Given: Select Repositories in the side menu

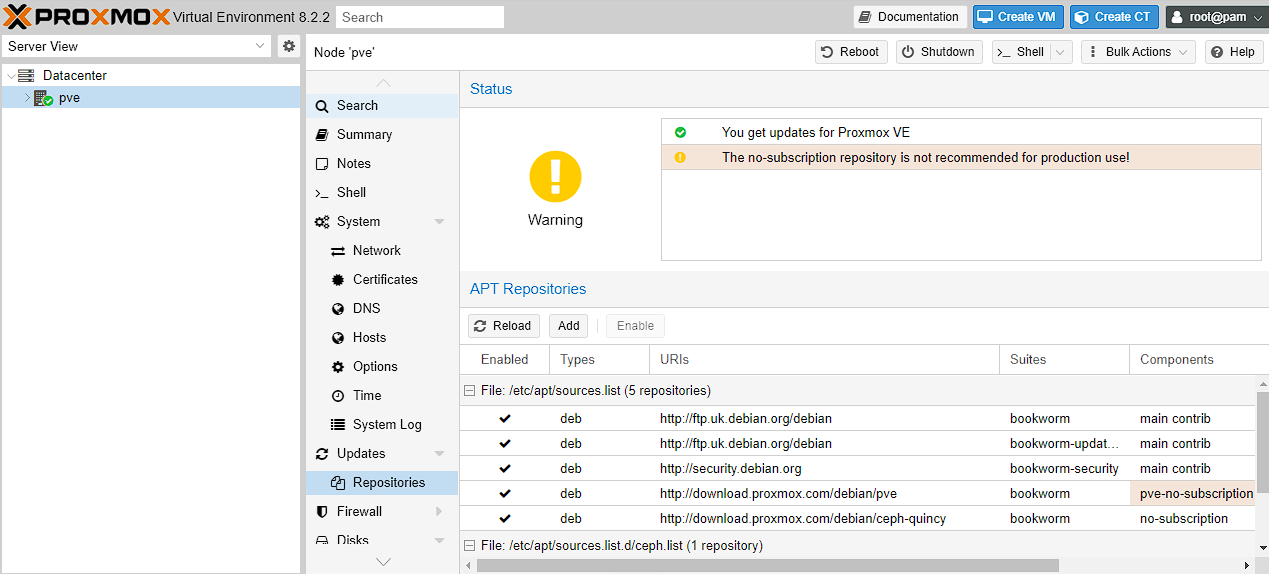Looking at the screenshot, I should (x=388, y=483).
